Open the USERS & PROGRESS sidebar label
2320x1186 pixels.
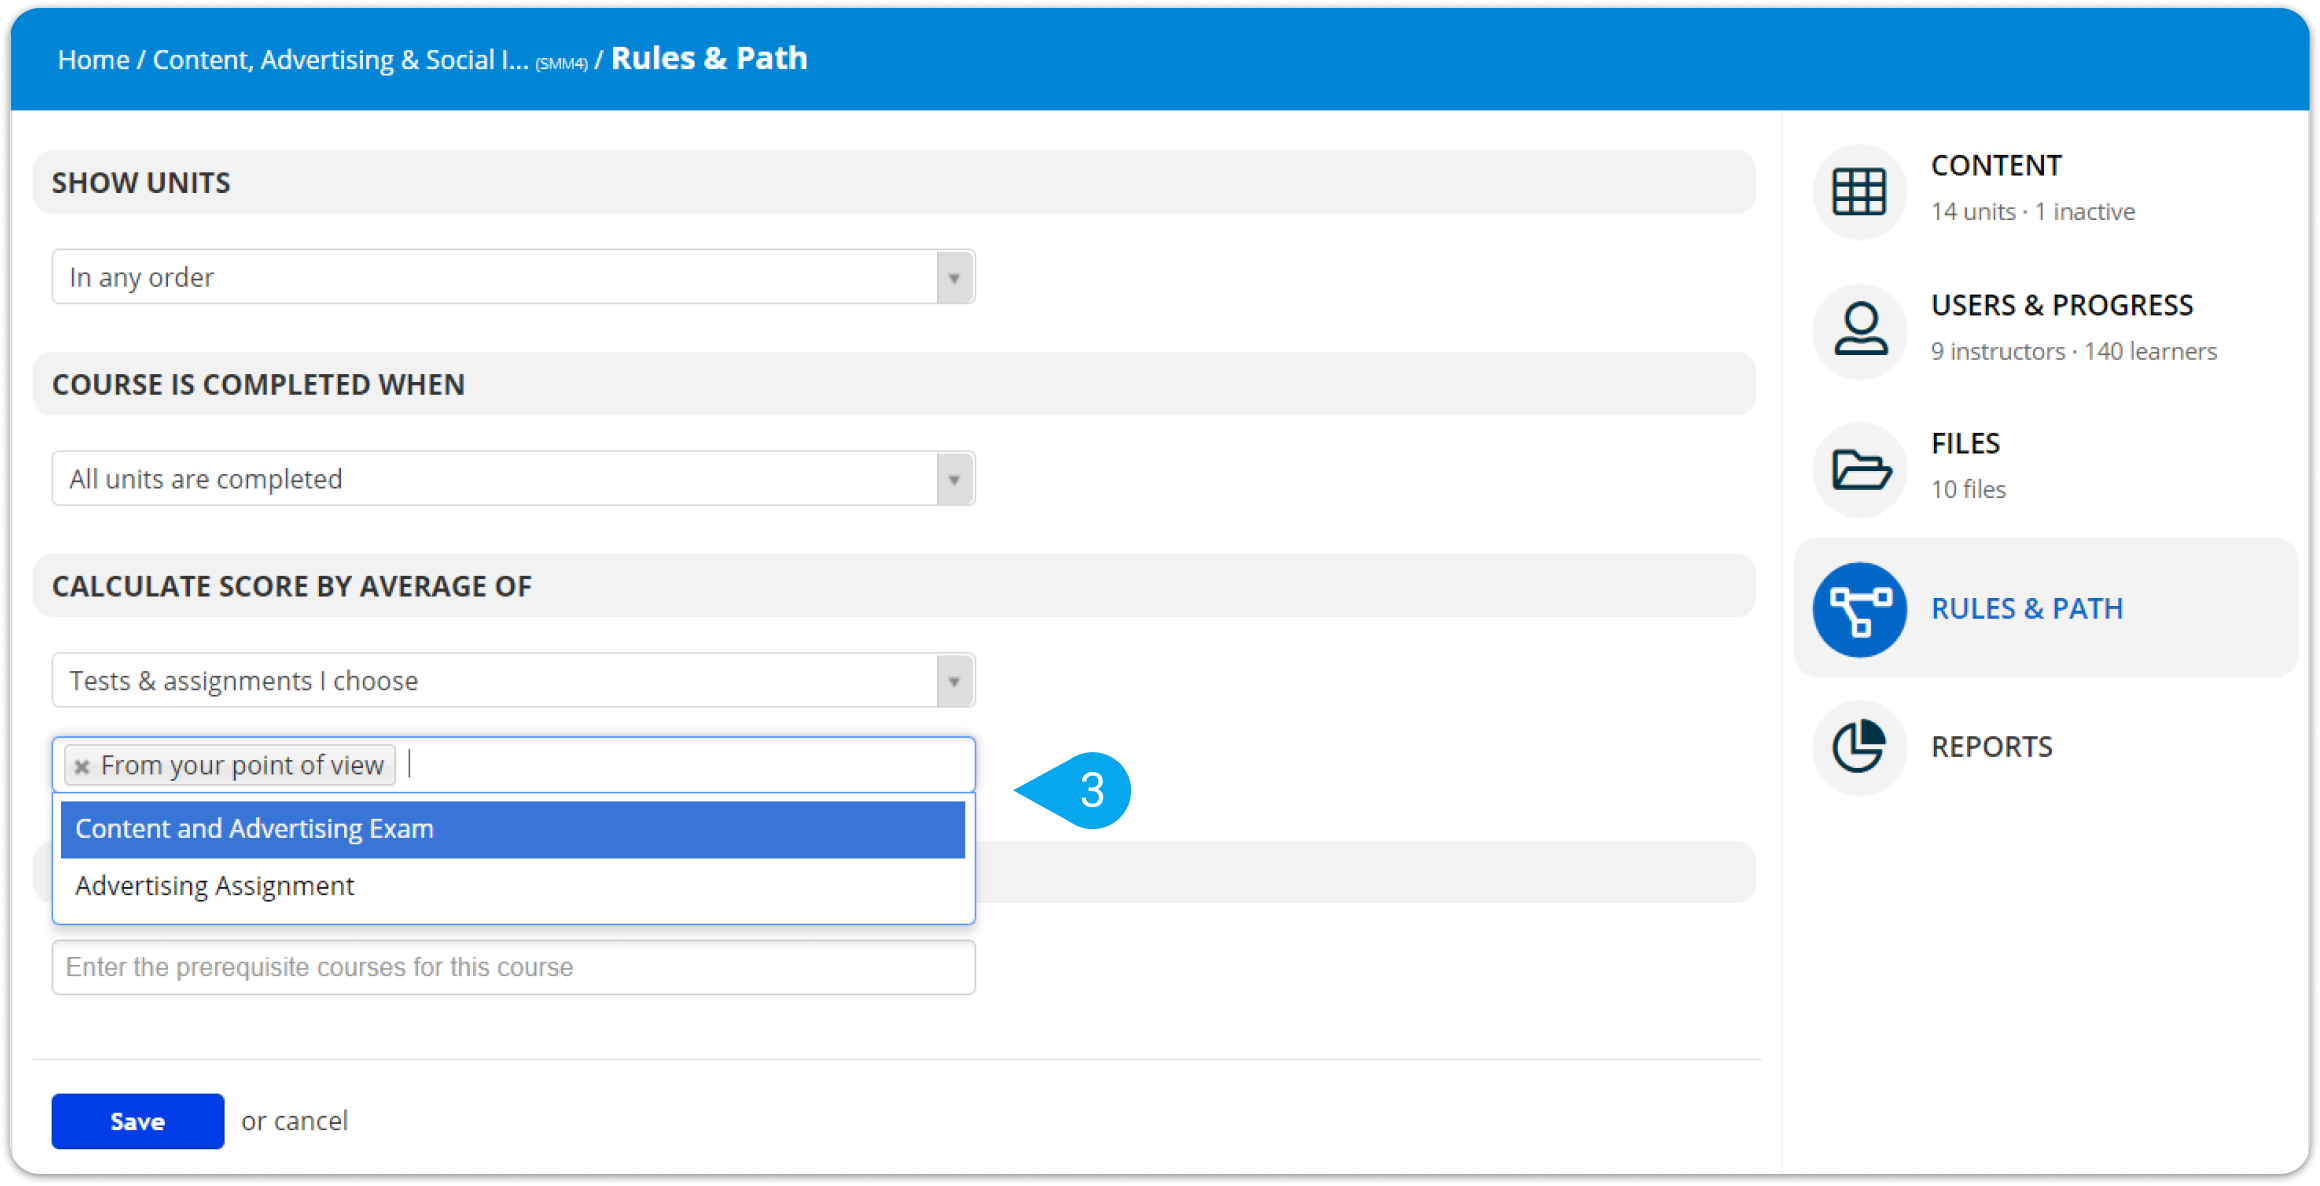(x=2062, y=305)
